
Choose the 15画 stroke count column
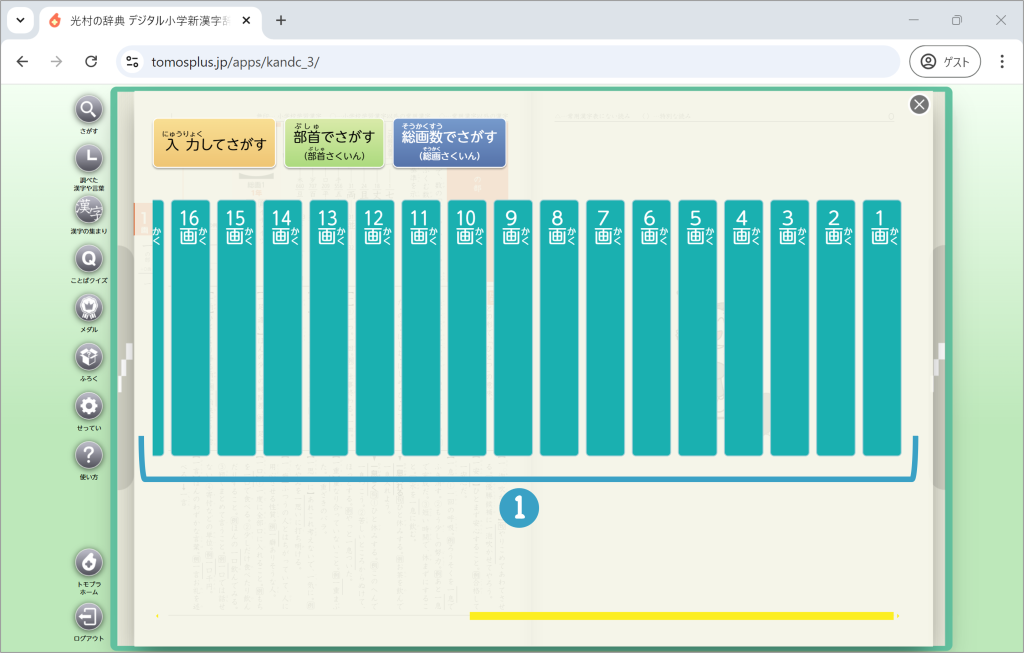[x=236, y=328]
